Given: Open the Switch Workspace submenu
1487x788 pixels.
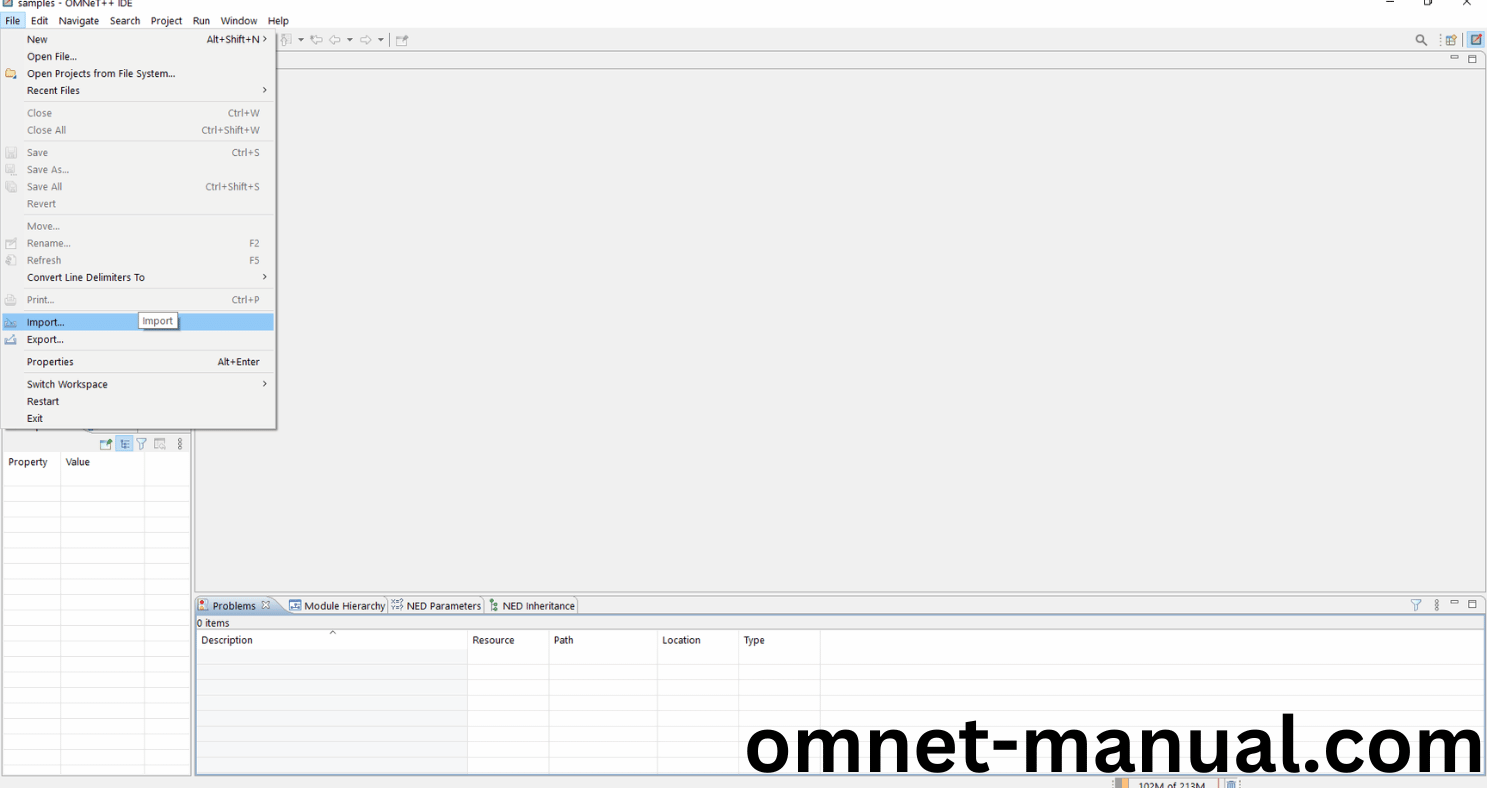Looking at the screenshot, I should [138, 385].
